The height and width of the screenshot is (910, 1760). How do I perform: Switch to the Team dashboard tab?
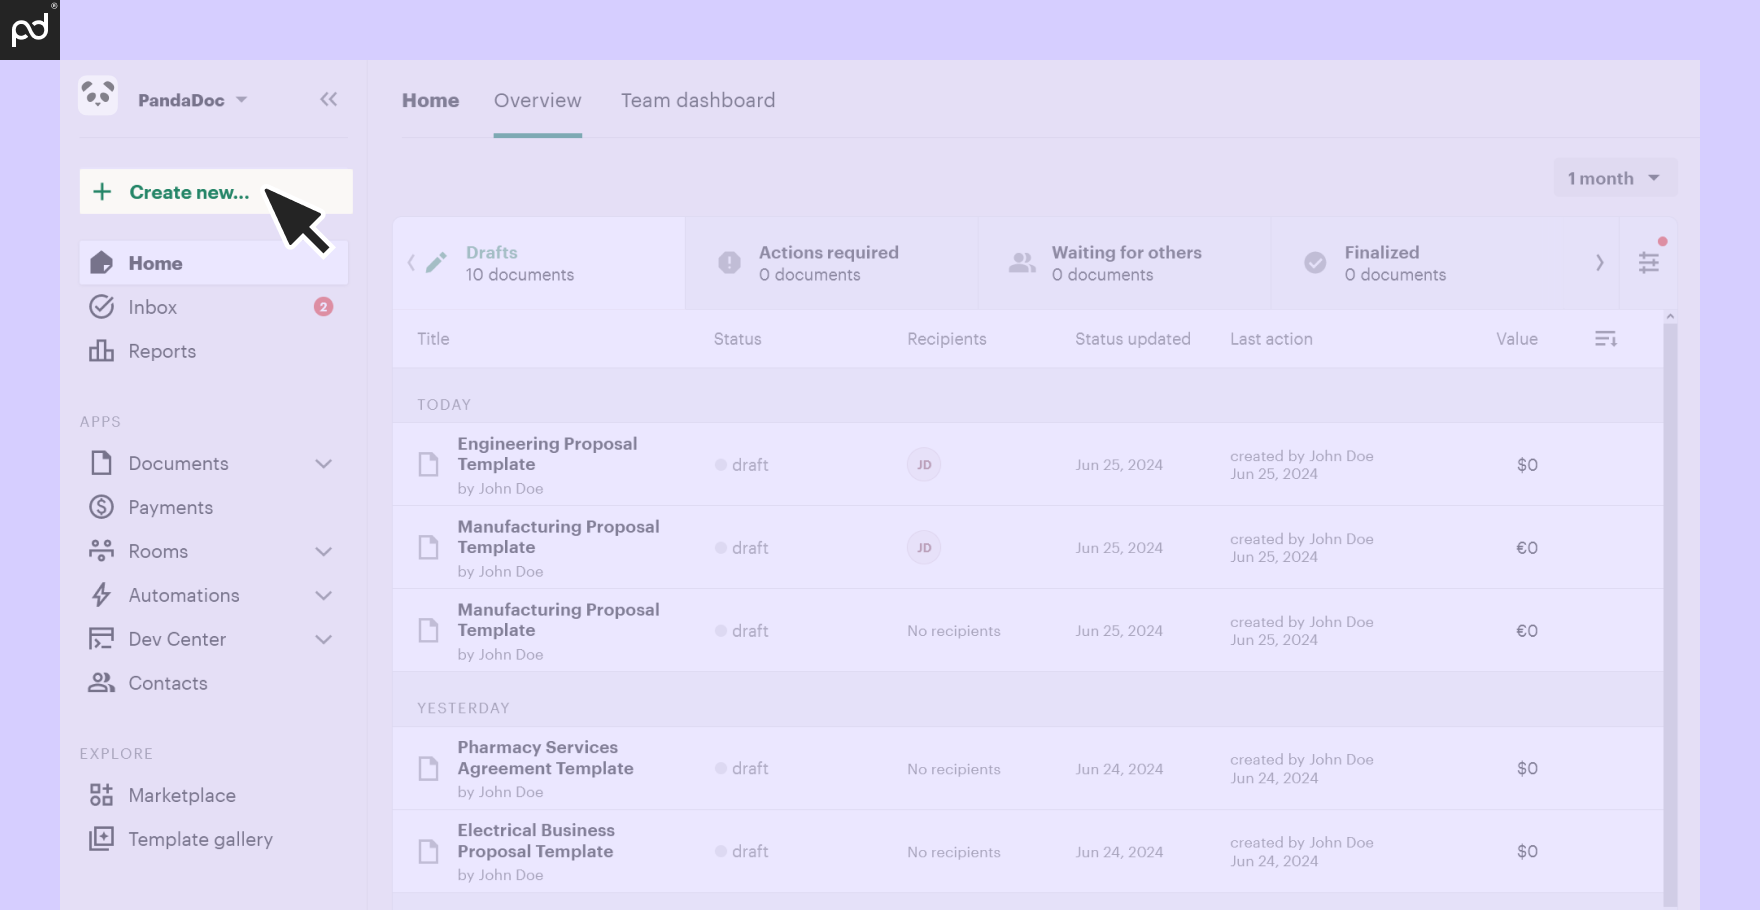coord(697,100)
